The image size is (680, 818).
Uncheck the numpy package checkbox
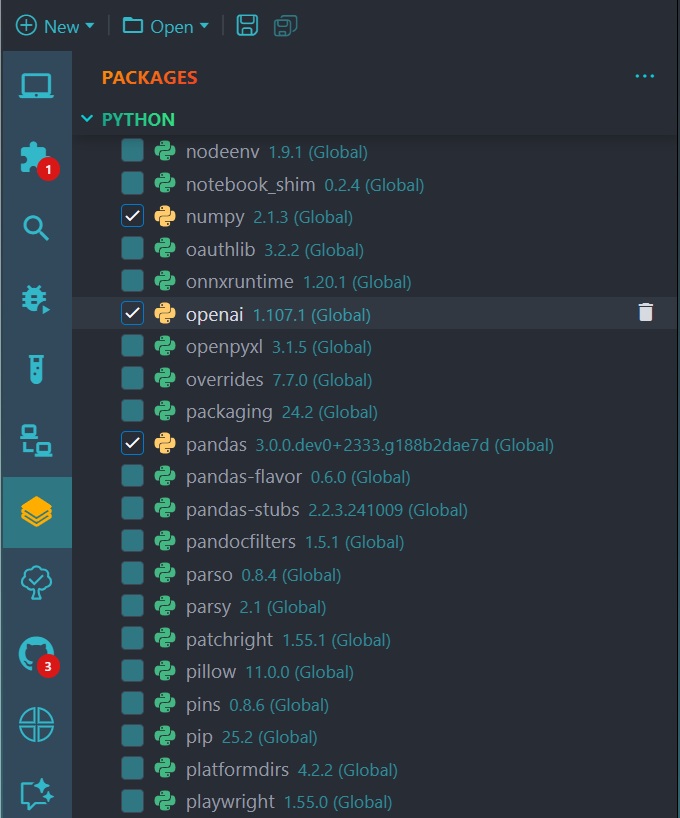tap(133, 216)
